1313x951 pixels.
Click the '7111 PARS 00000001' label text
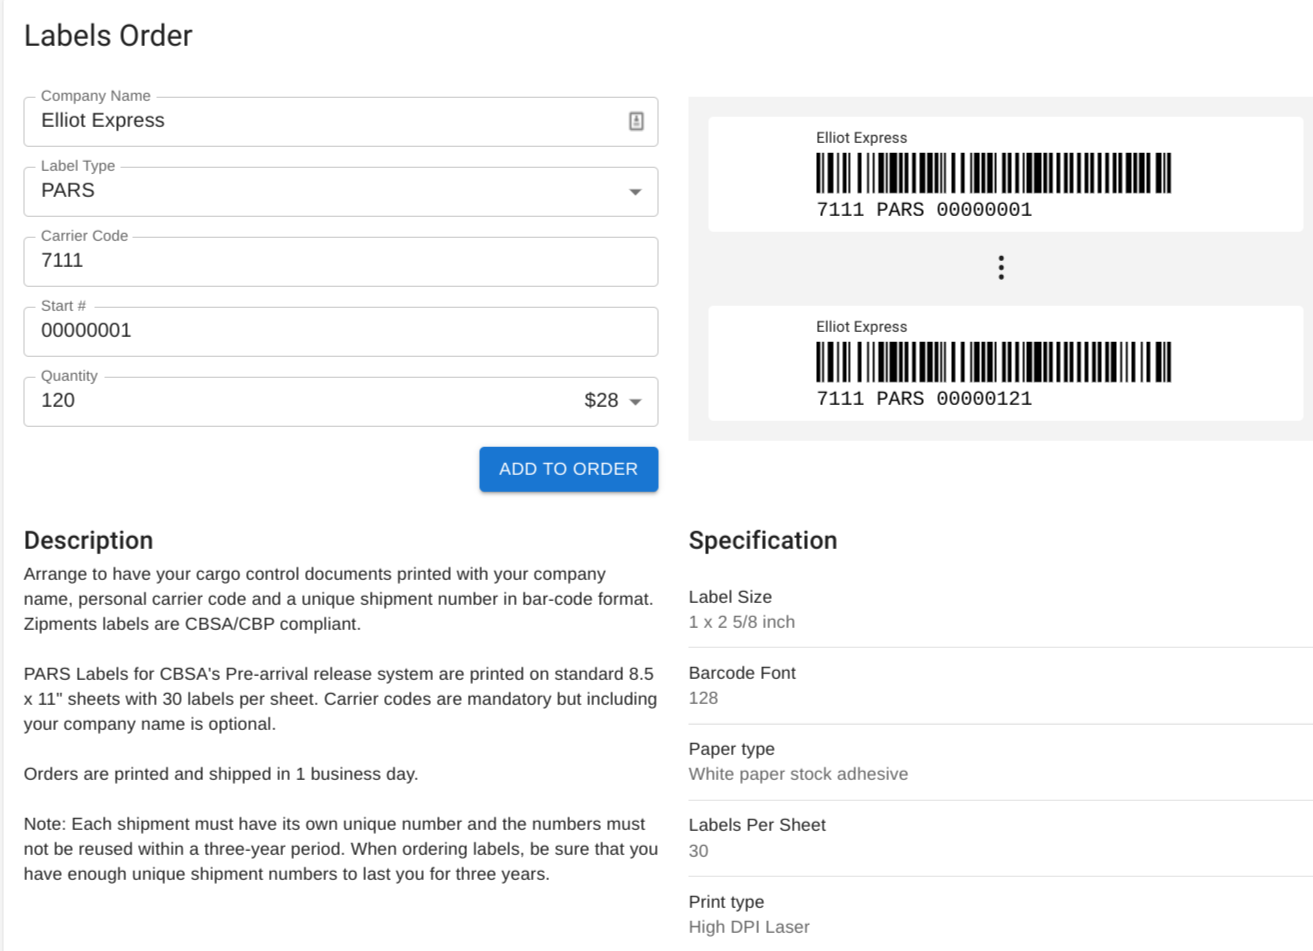click(x=924, y=210)
